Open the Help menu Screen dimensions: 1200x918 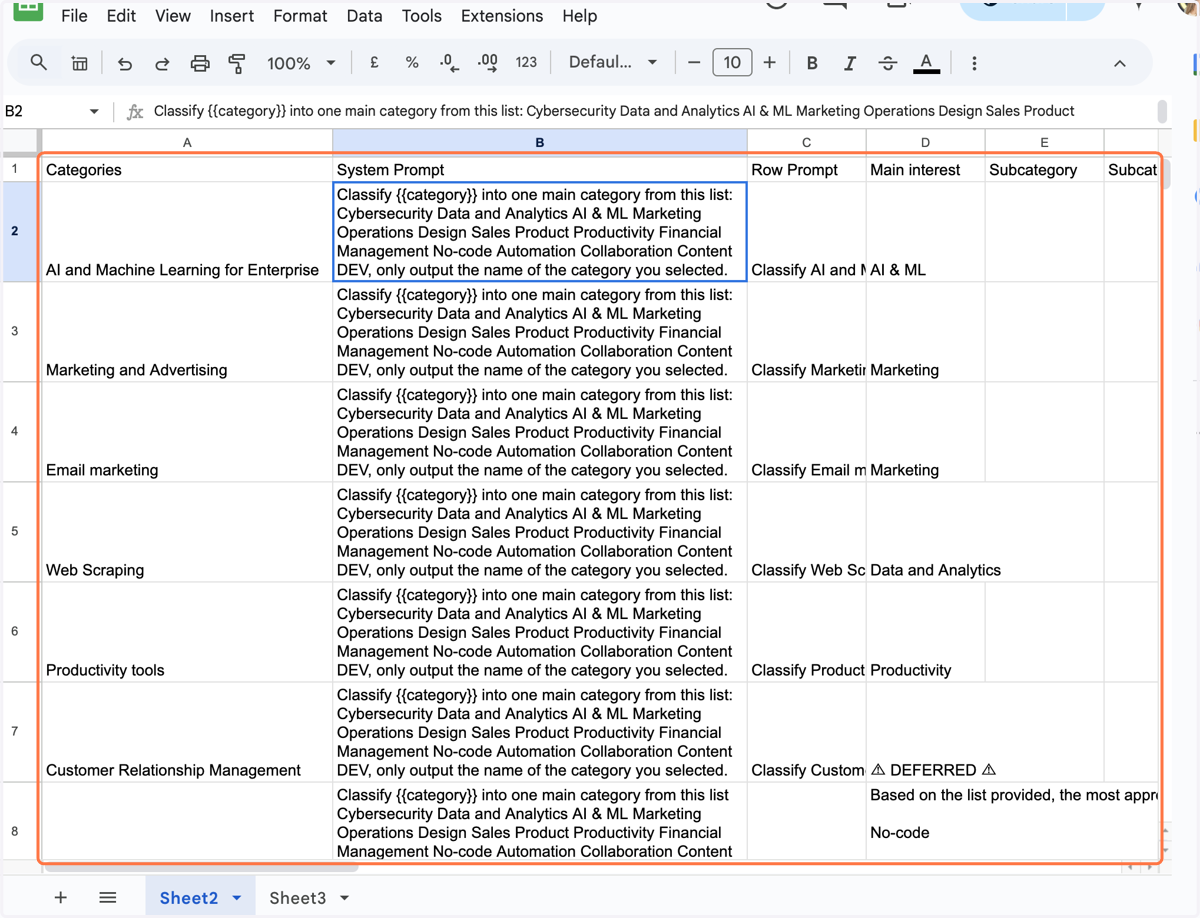580,16
